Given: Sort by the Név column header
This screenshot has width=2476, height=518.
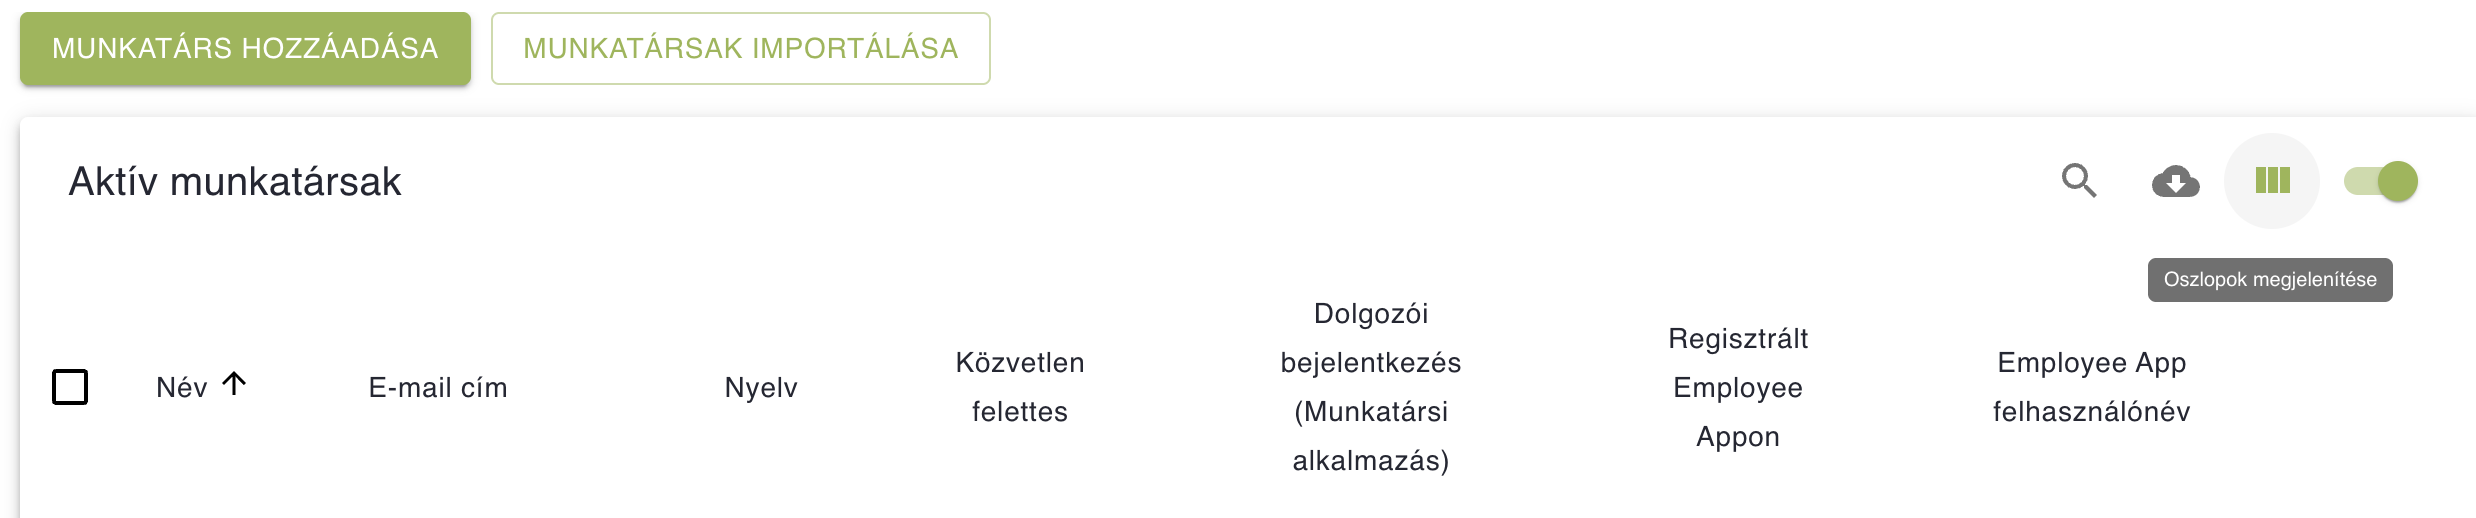Looking at the screenshot, I should point(181,388).
